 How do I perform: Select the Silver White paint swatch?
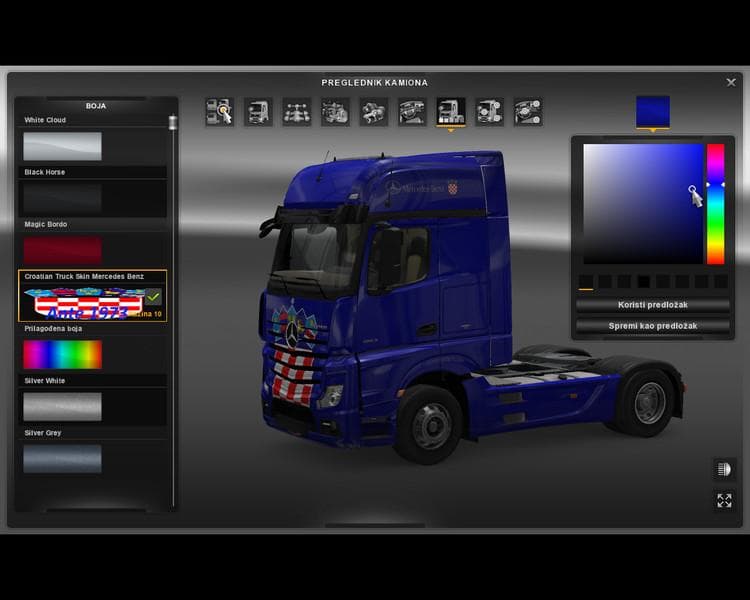point(63,407)
